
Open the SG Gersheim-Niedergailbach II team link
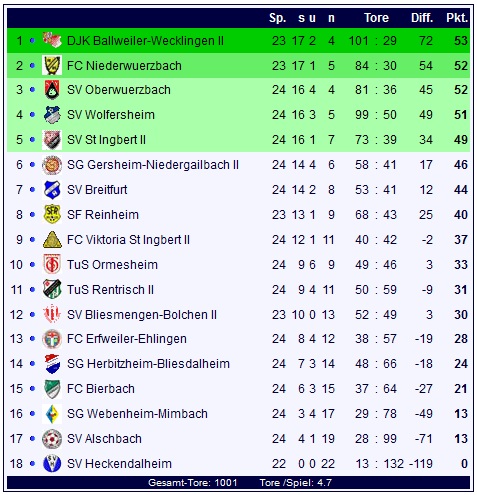[x=153, y=165]
